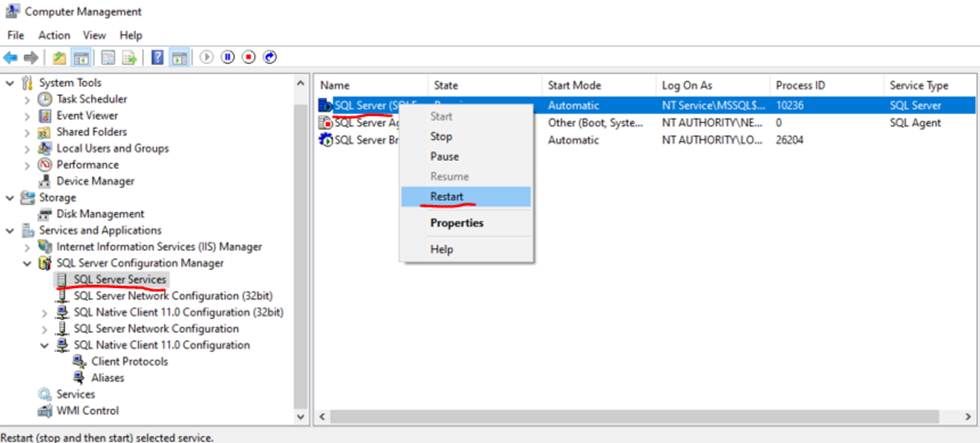Expand Internet Information Services (IIS) Manager node
980x443 pixels.
(x=27, y=247)
